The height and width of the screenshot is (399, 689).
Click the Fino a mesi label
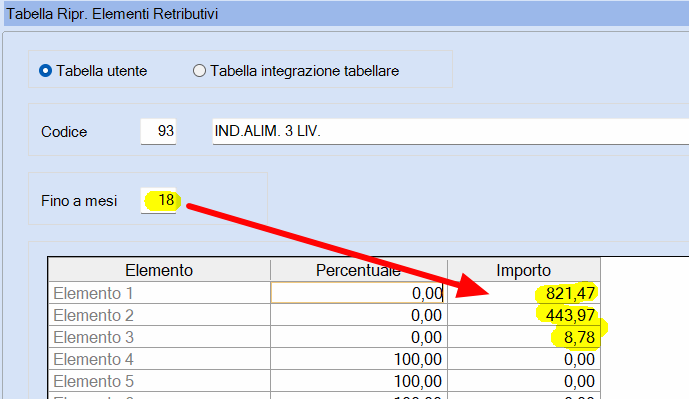[79, 201]
